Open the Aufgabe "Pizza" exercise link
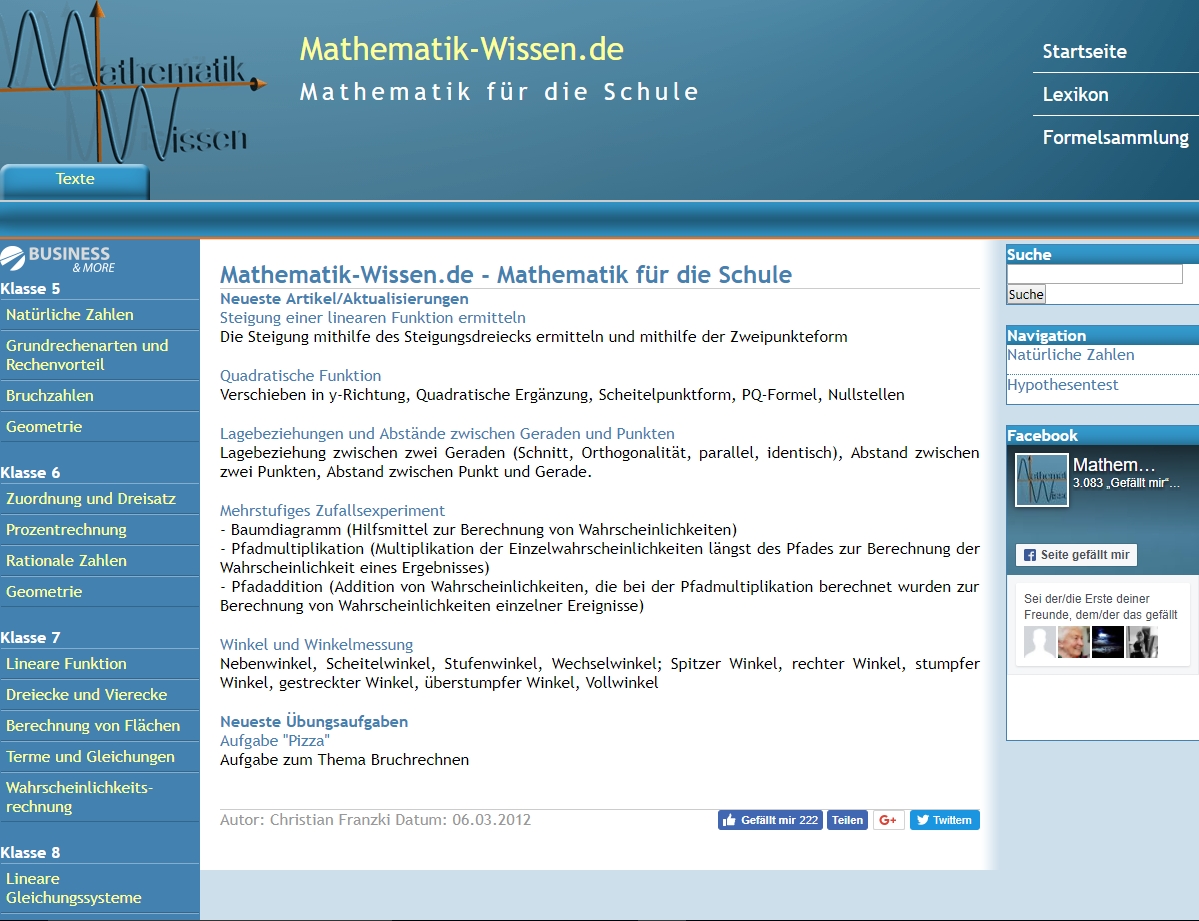 (x=275, y=740)
